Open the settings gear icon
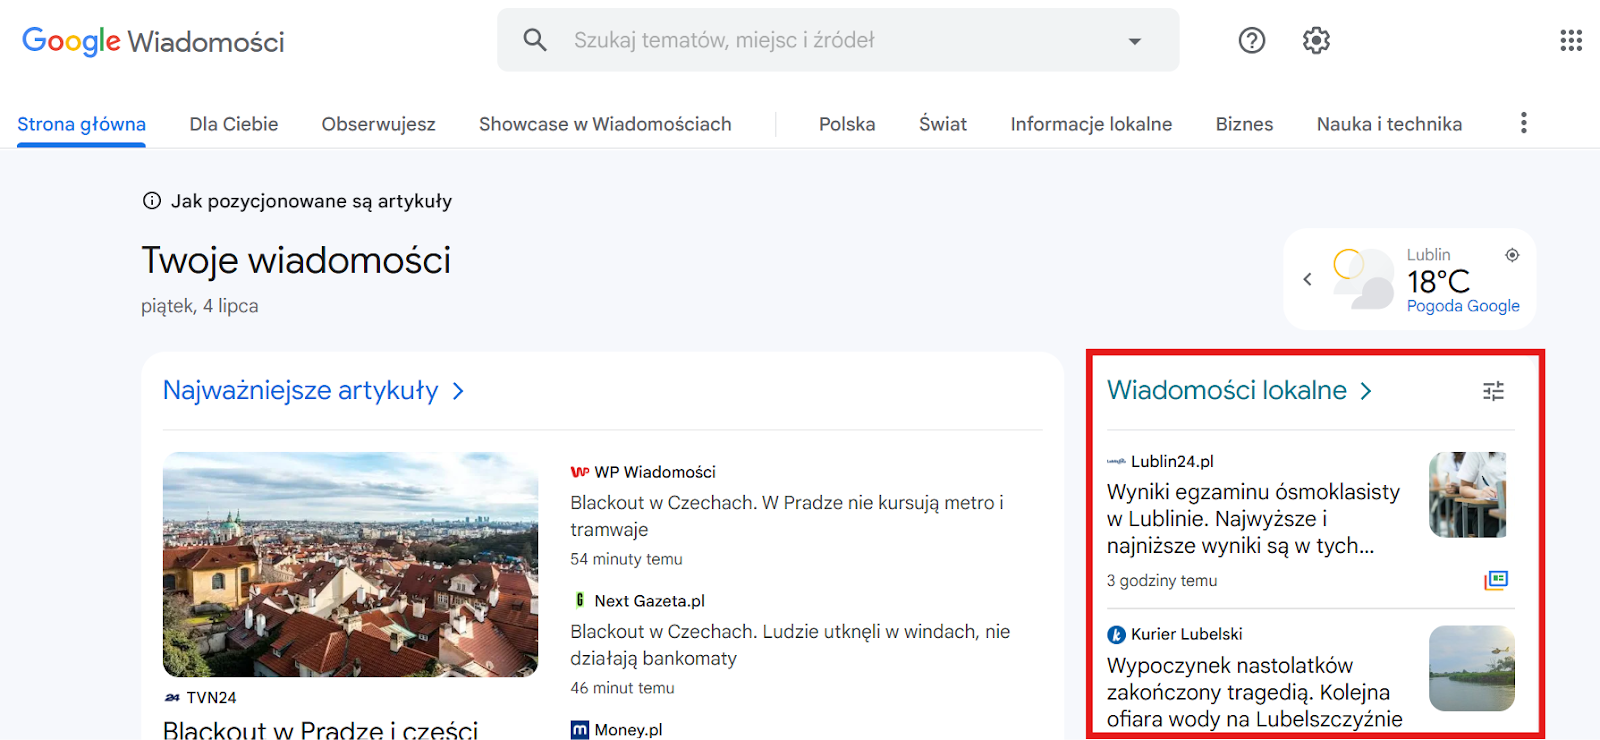 pyautogui.click(x=1316, y=40)
